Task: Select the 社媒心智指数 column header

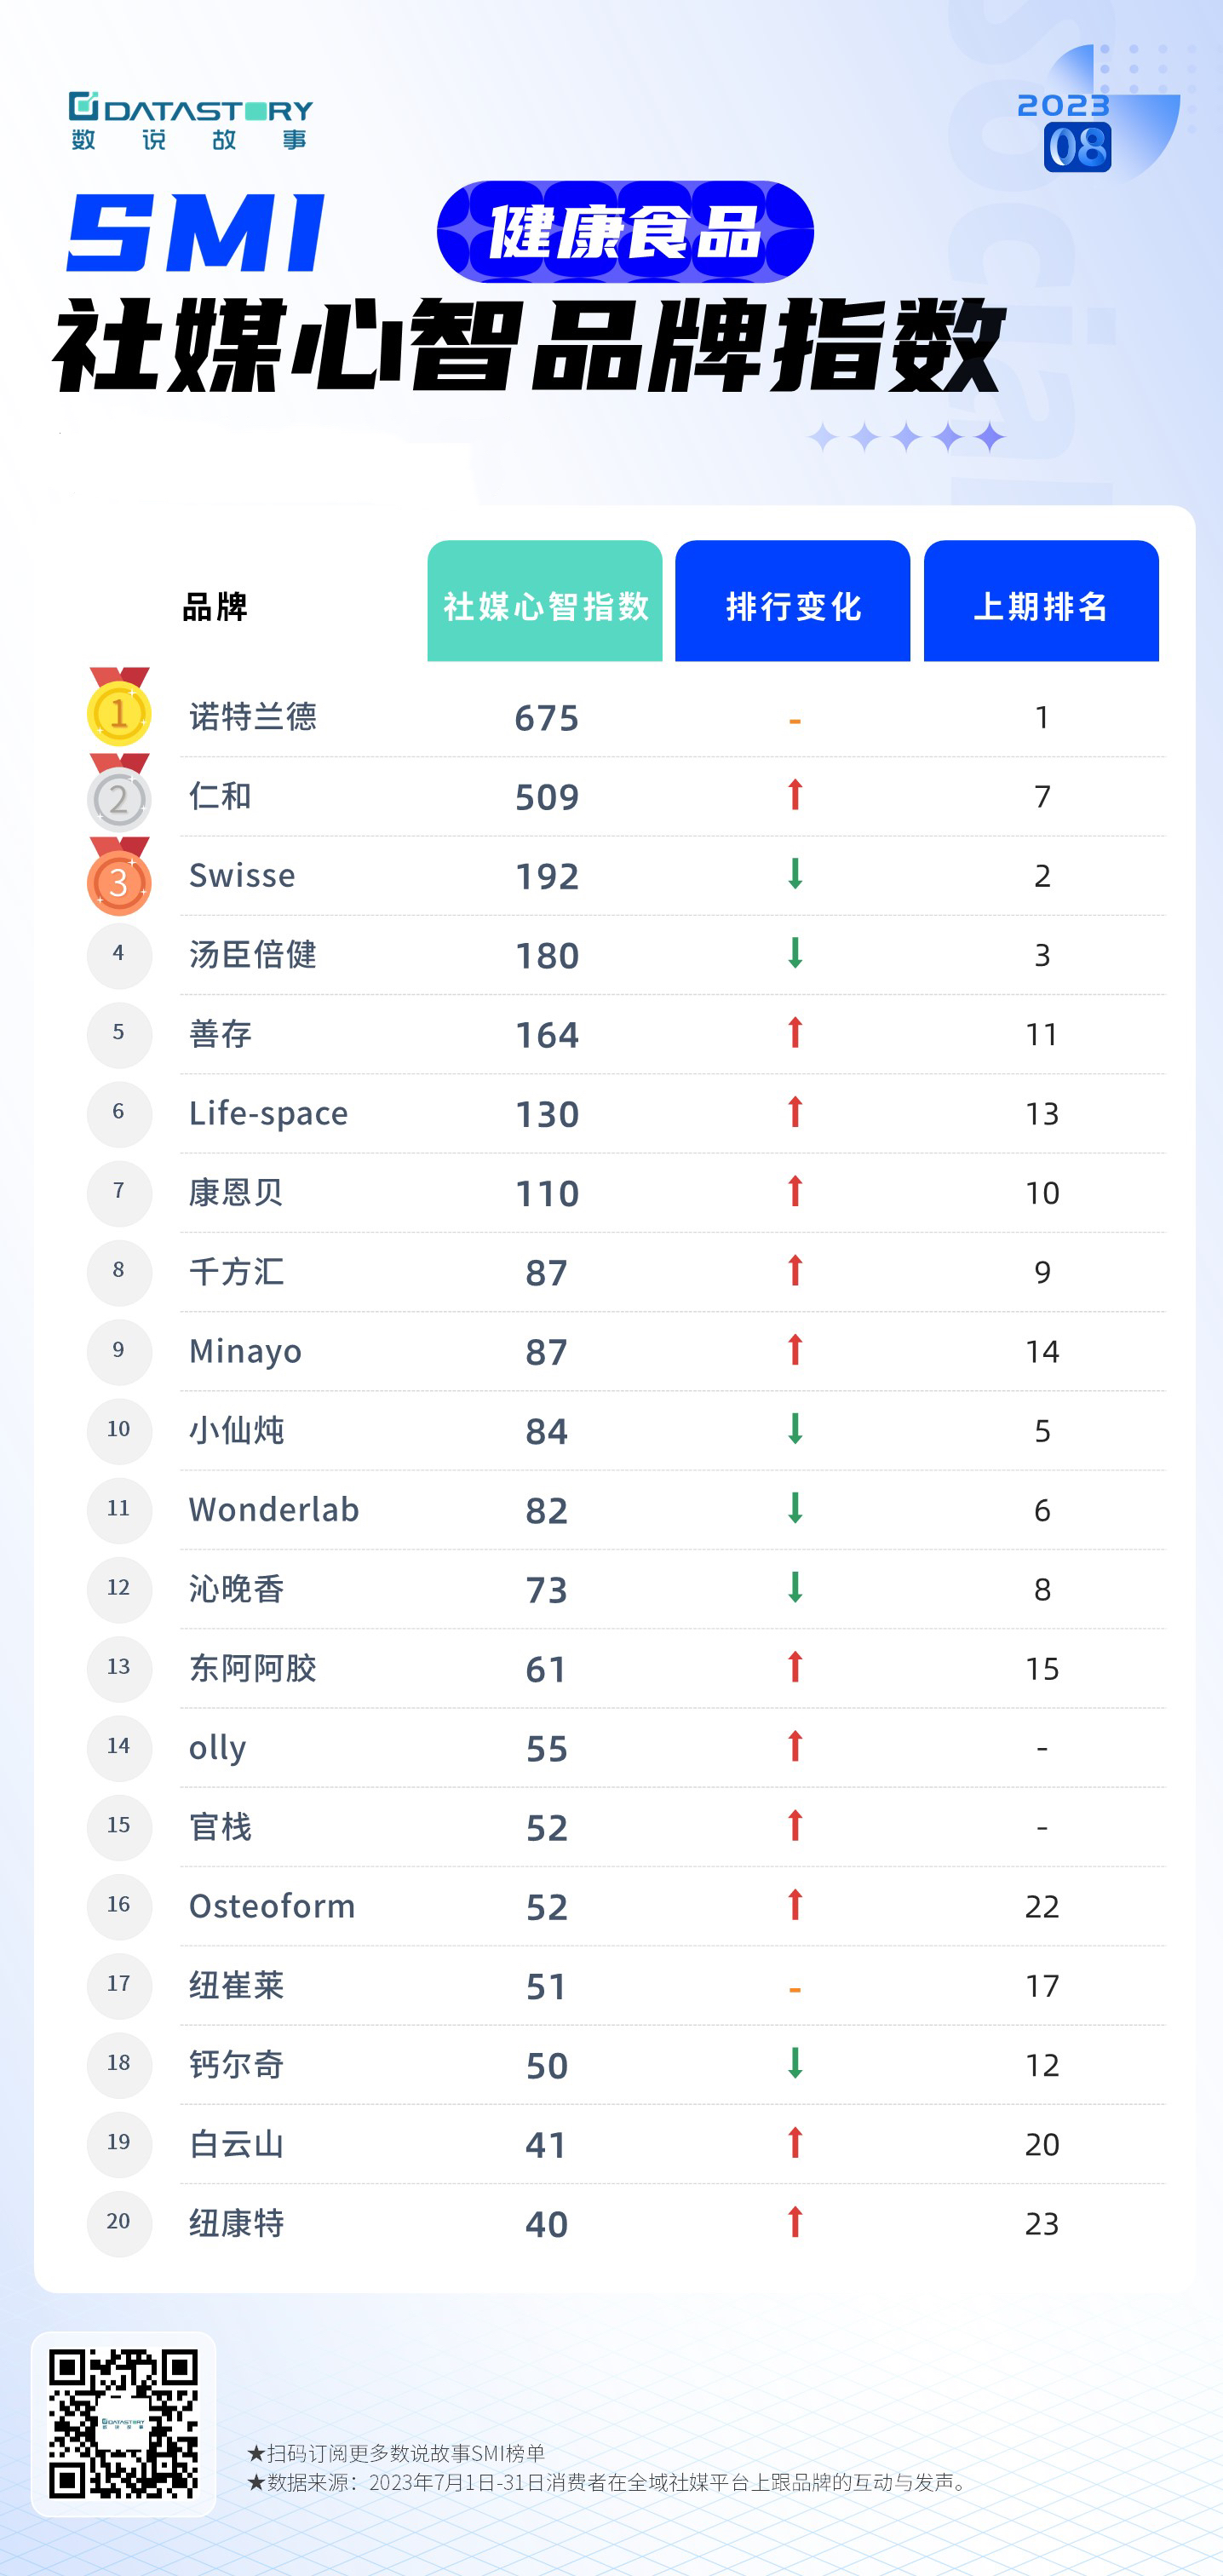Action: coord(545,601)
